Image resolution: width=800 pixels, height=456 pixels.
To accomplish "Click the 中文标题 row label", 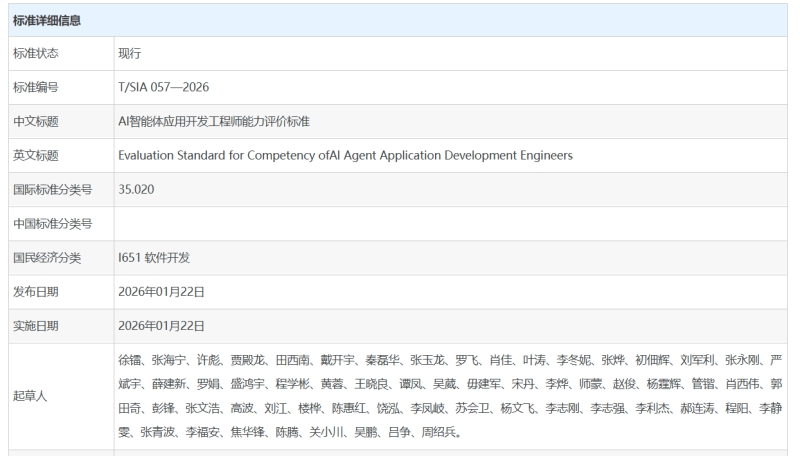I will pyautogui.click(x=35, y=122).
